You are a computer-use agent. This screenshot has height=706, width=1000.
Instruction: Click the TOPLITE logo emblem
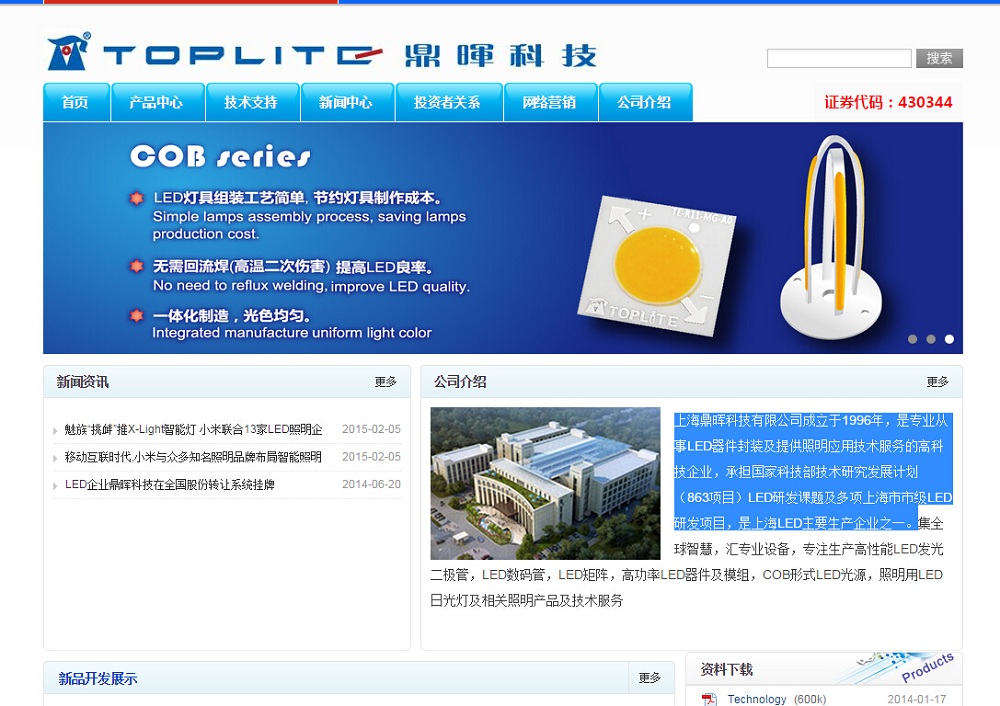69,51
